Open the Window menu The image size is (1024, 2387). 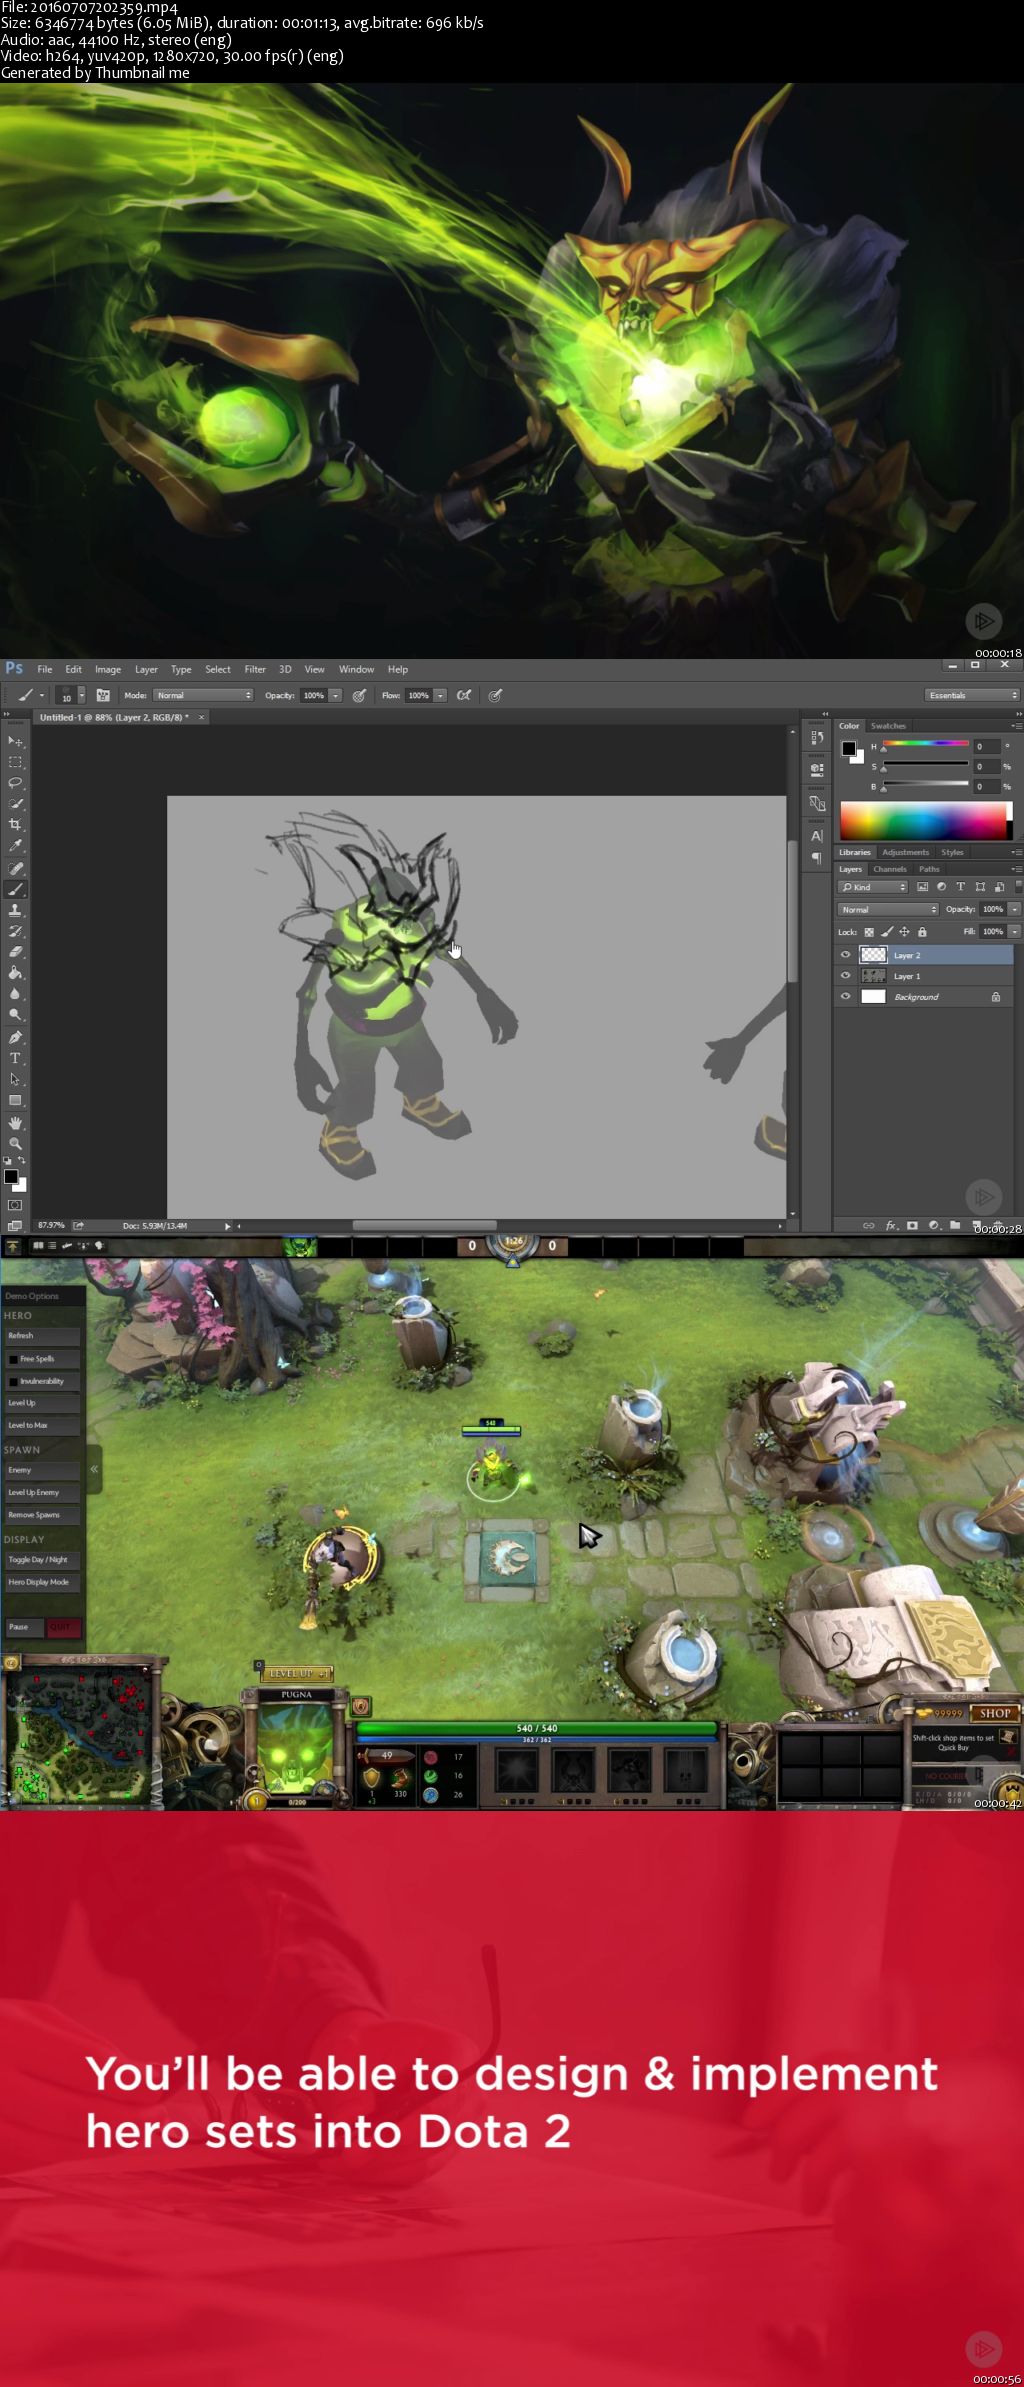356,669
